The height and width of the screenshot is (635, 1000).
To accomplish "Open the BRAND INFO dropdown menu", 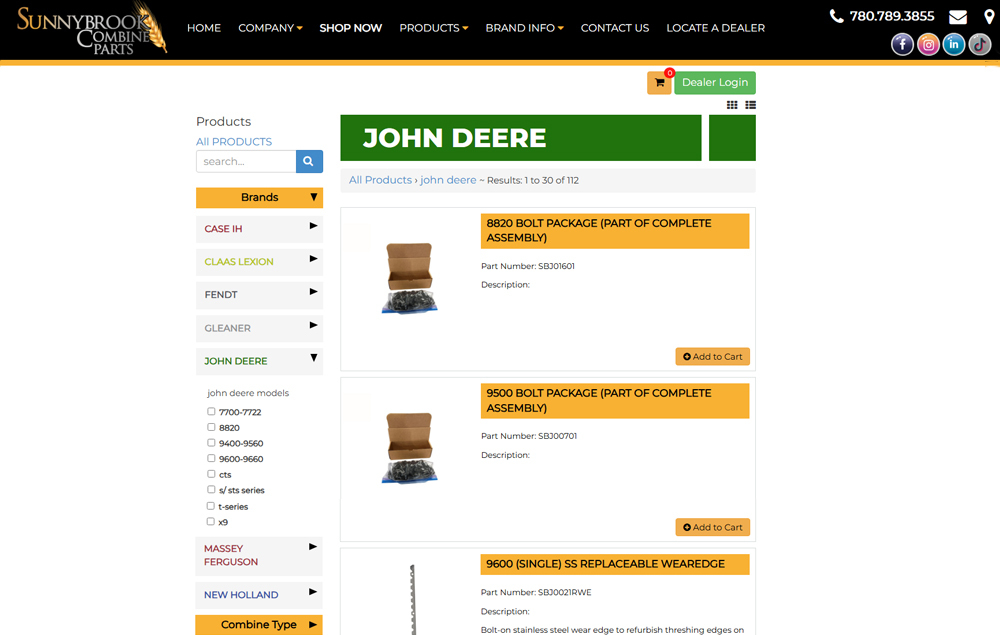I will point(524,28).
